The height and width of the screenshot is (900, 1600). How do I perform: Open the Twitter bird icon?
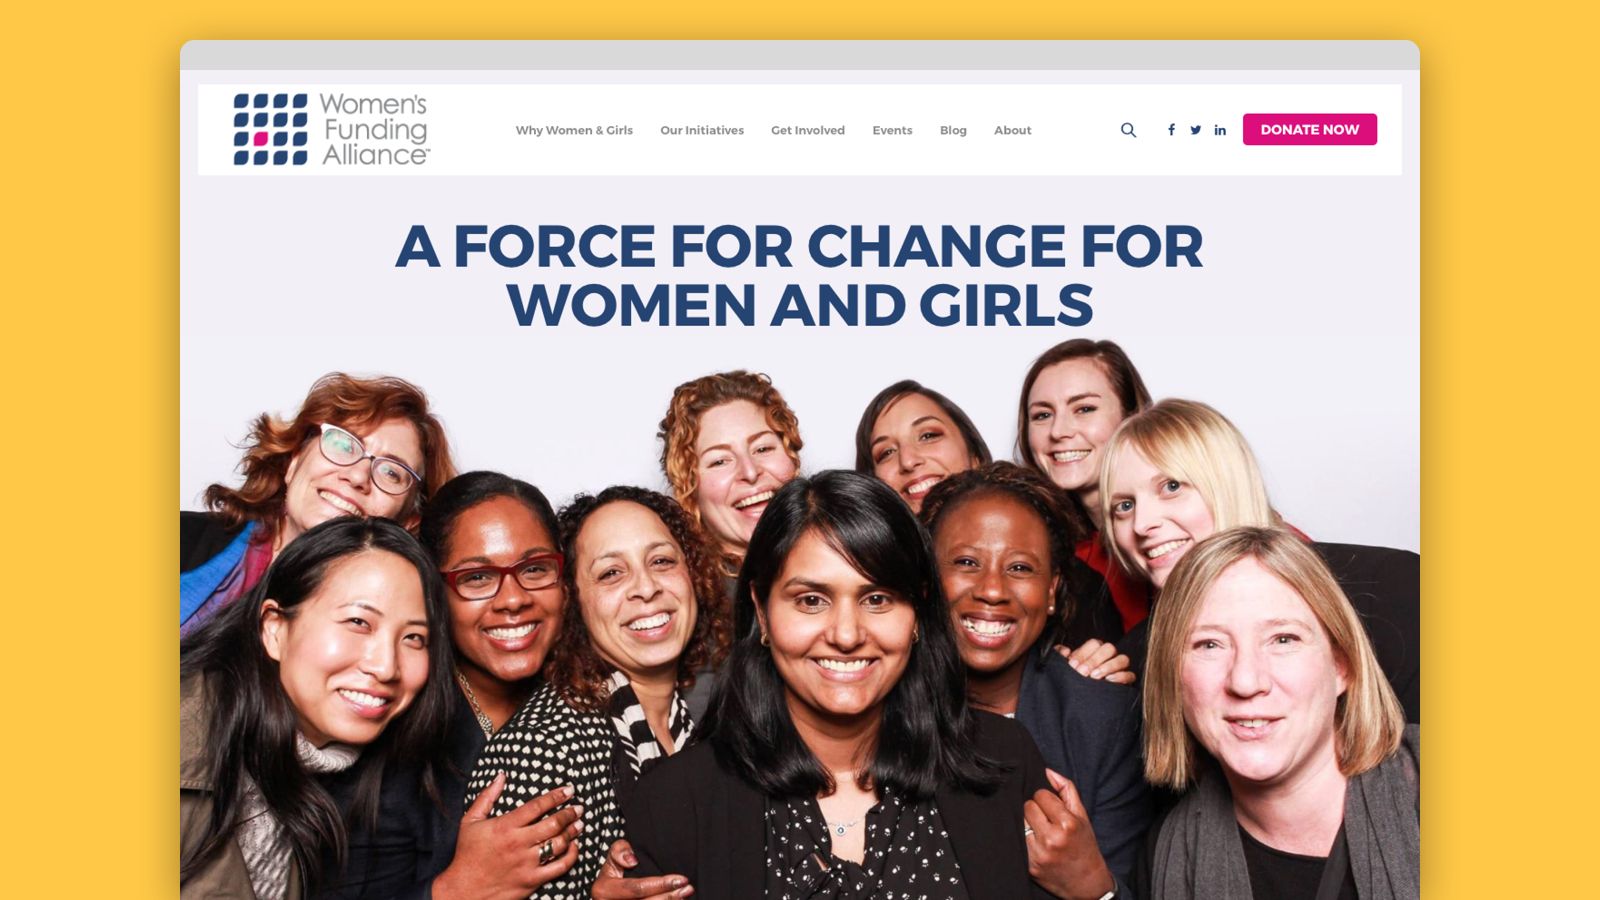[x=1195, y=130]
